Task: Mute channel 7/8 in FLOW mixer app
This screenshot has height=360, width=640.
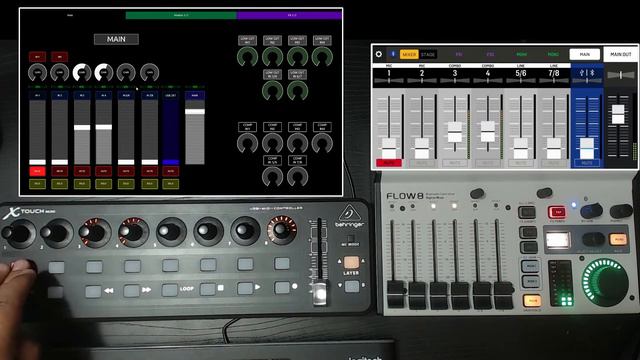Action: click(x=554, y=163)
